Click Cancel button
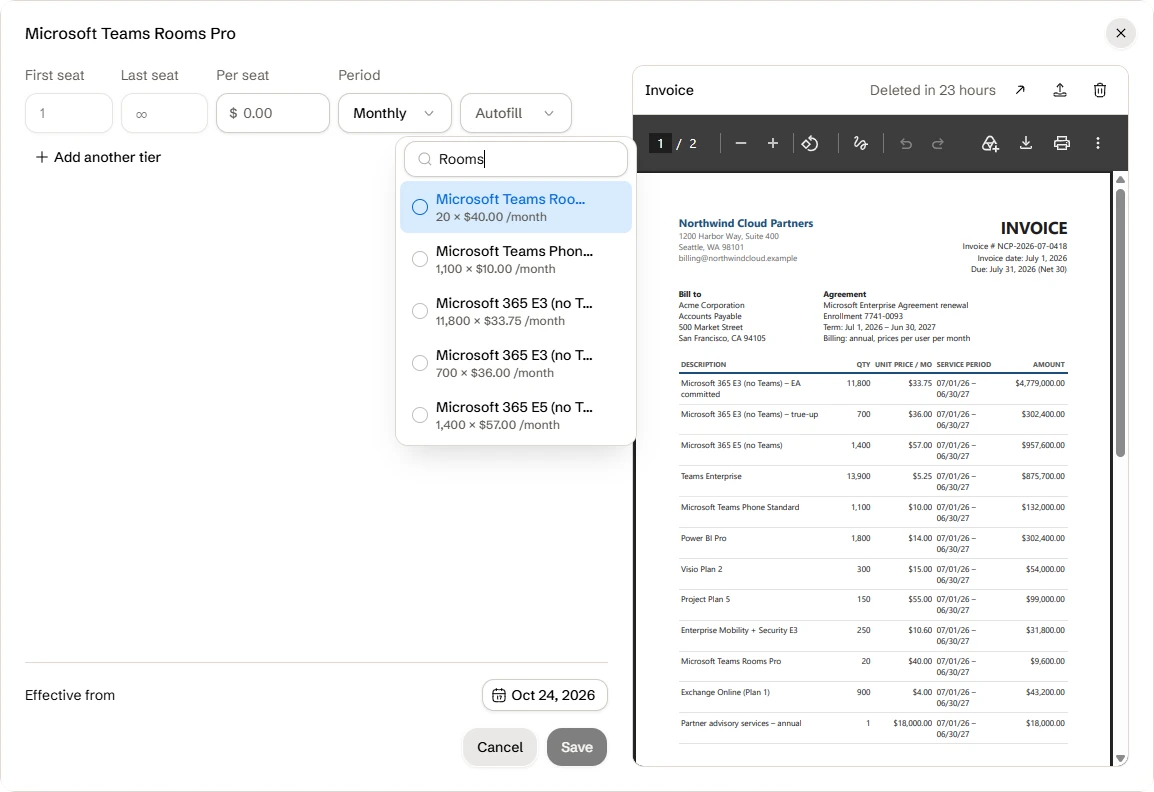Screen dimensions: 1154x792 pos(500,747)
